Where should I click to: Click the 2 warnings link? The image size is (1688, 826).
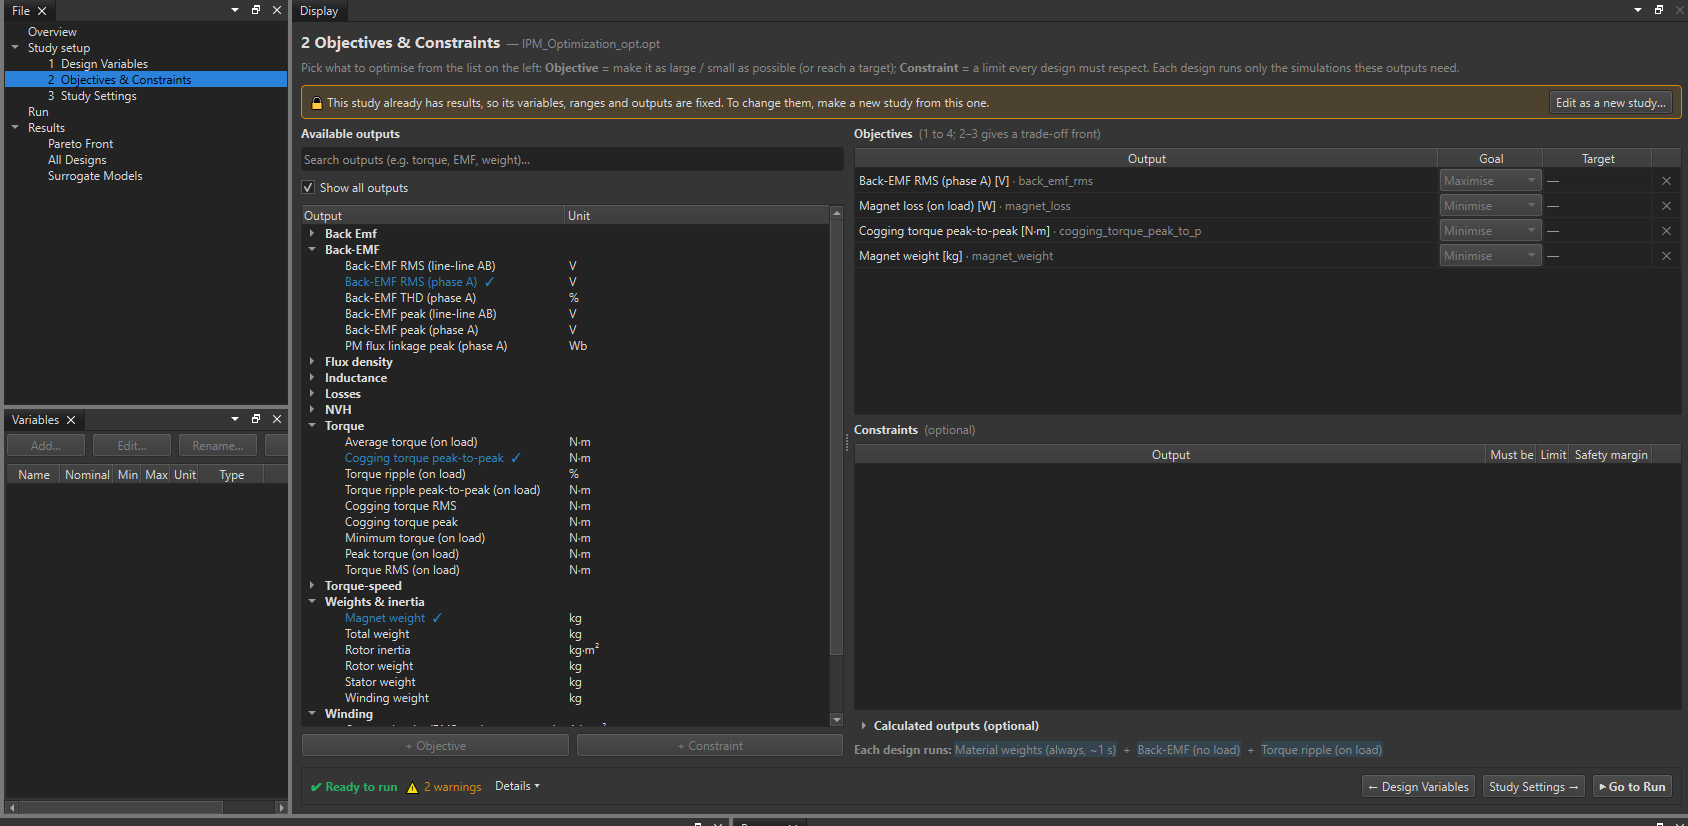tap(452, 787)
